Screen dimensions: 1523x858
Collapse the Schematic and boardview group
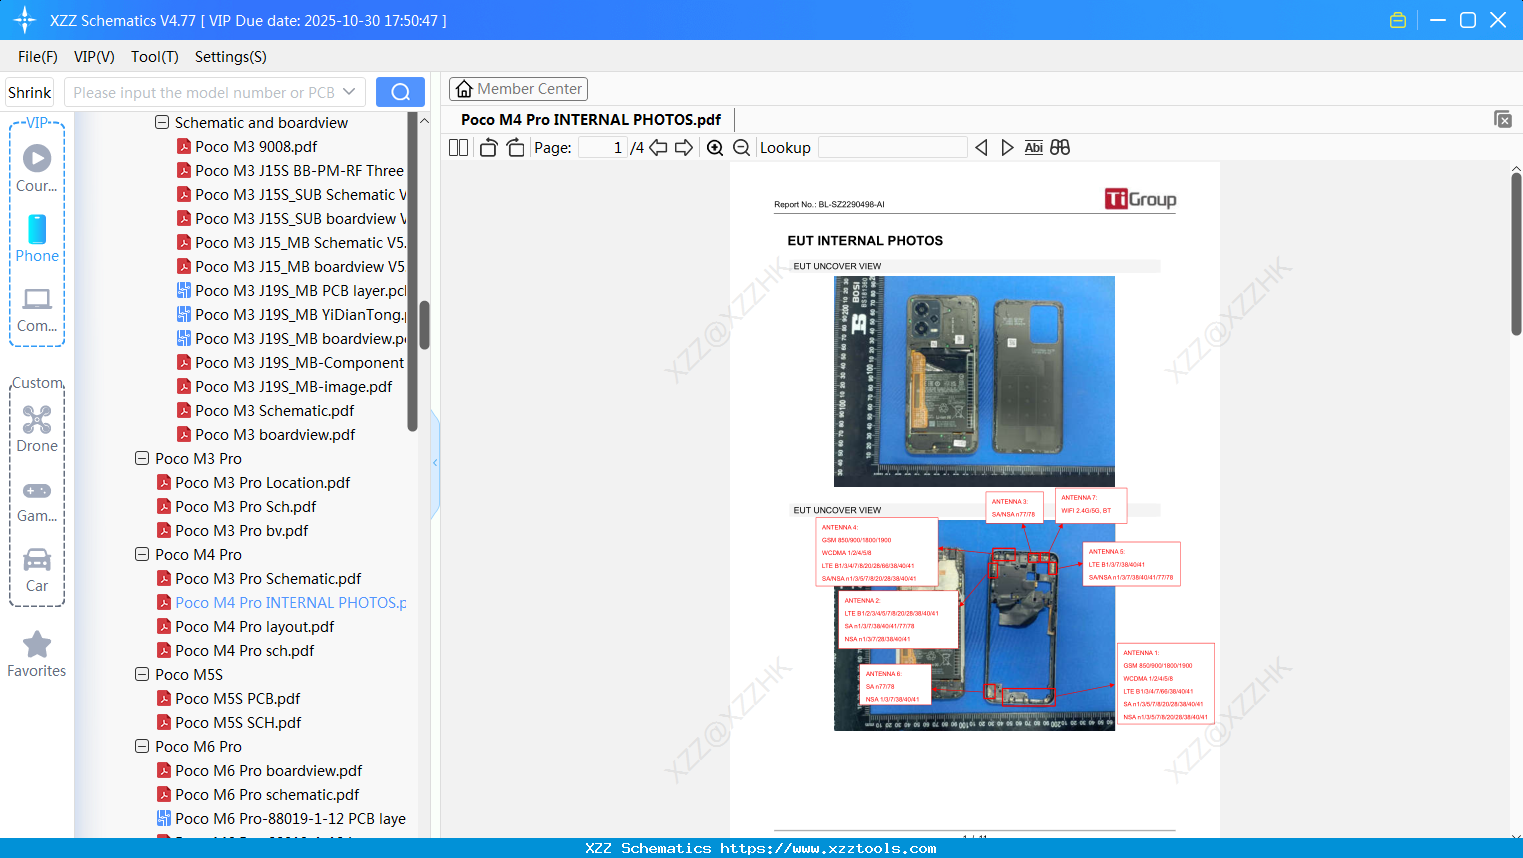pyautogui.click(x=161, y=122)
